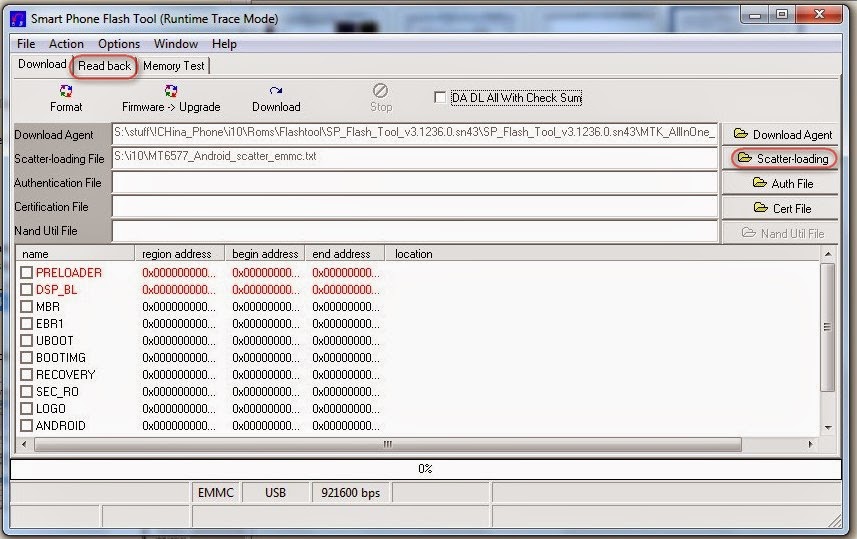857x539 pixels.
Task: Switch to the Read back tab
Action: coord(104,66)
